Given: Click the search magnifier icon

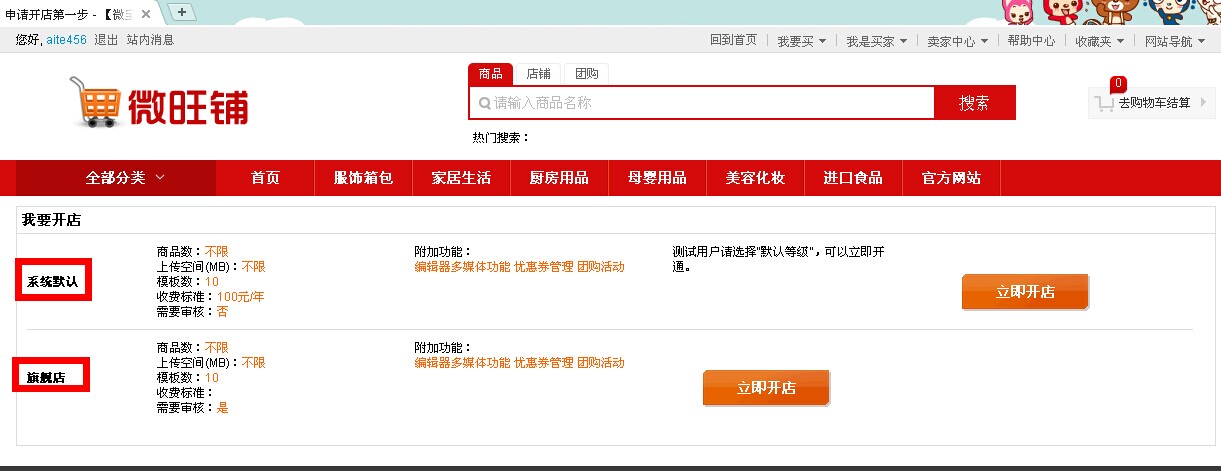Looking at the screenshot, I should click(x=484, y=103).
